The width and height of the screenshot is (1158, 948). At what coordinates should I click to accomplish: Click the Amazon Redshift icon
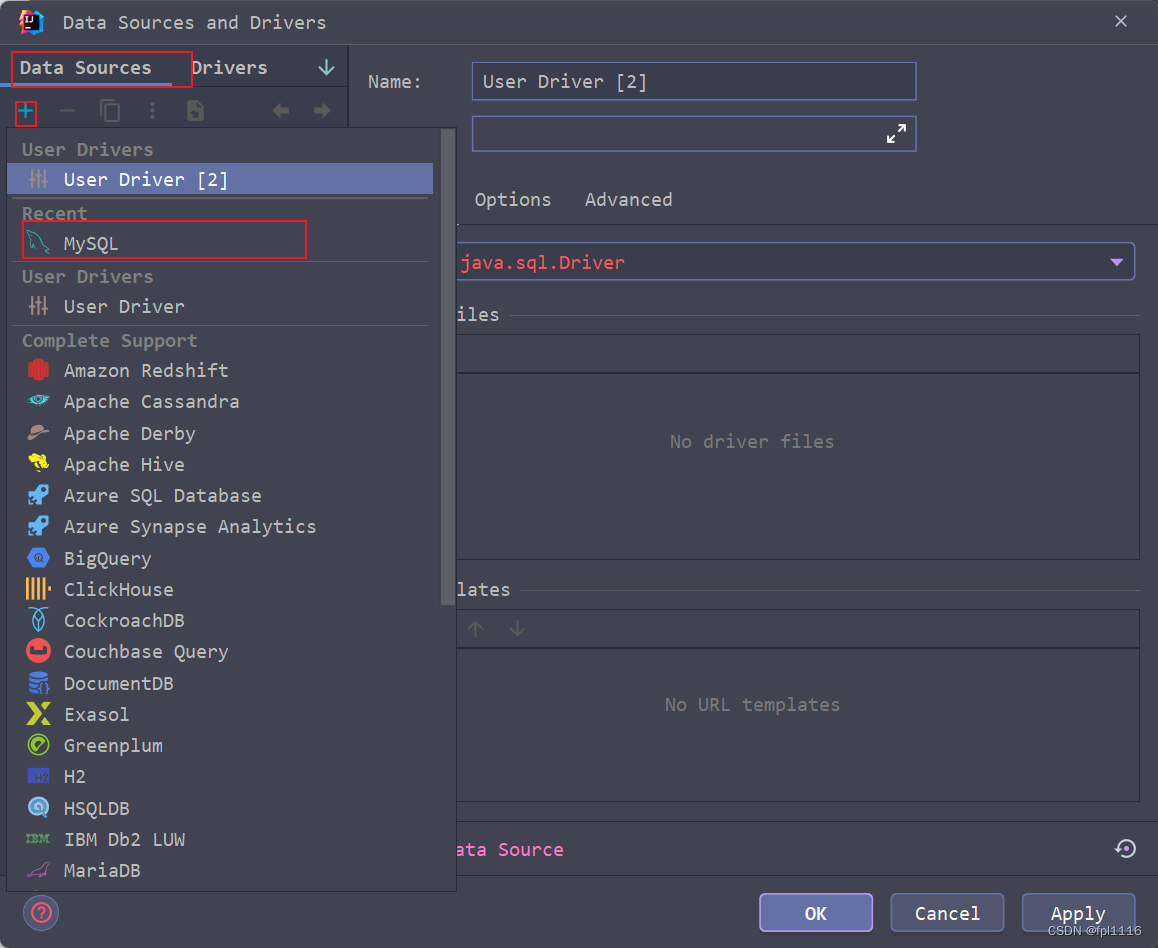pos(38,370)
